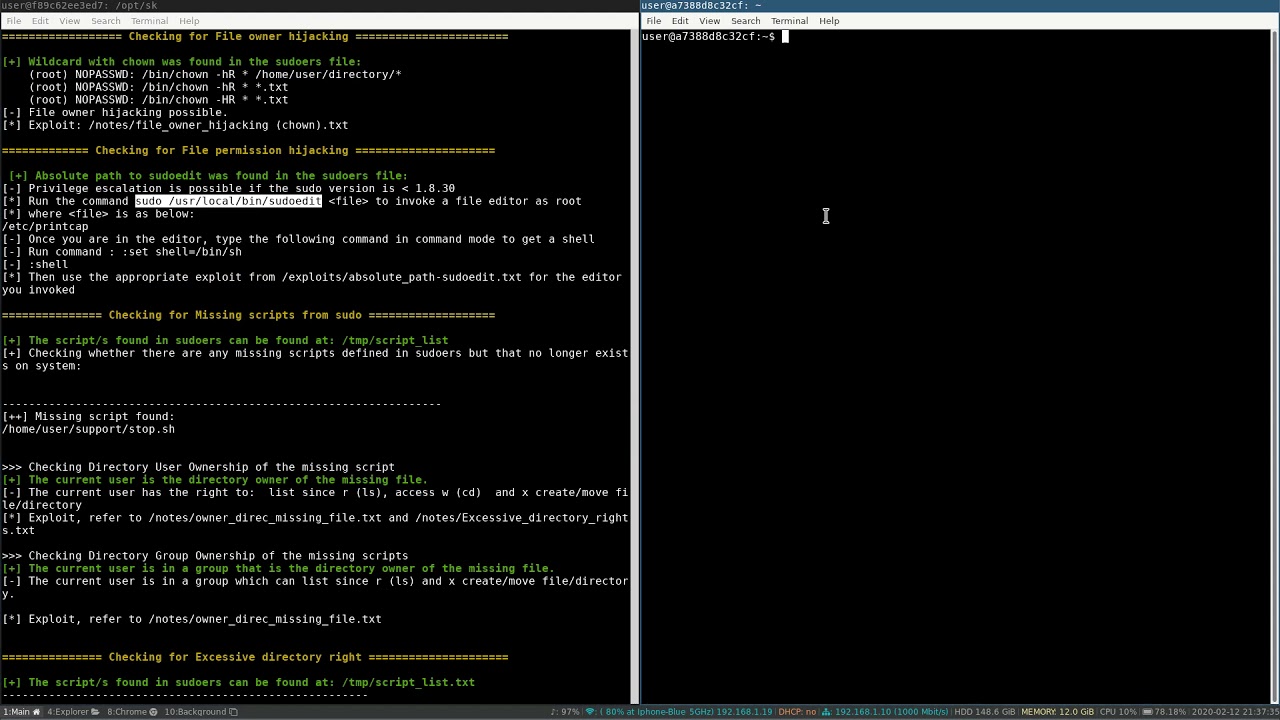Image resolution: width=1280 pixels, height=720 pixels.
Task: Click 'Checking for File permission hijacking' heading
Action: (x=248, y=151)
